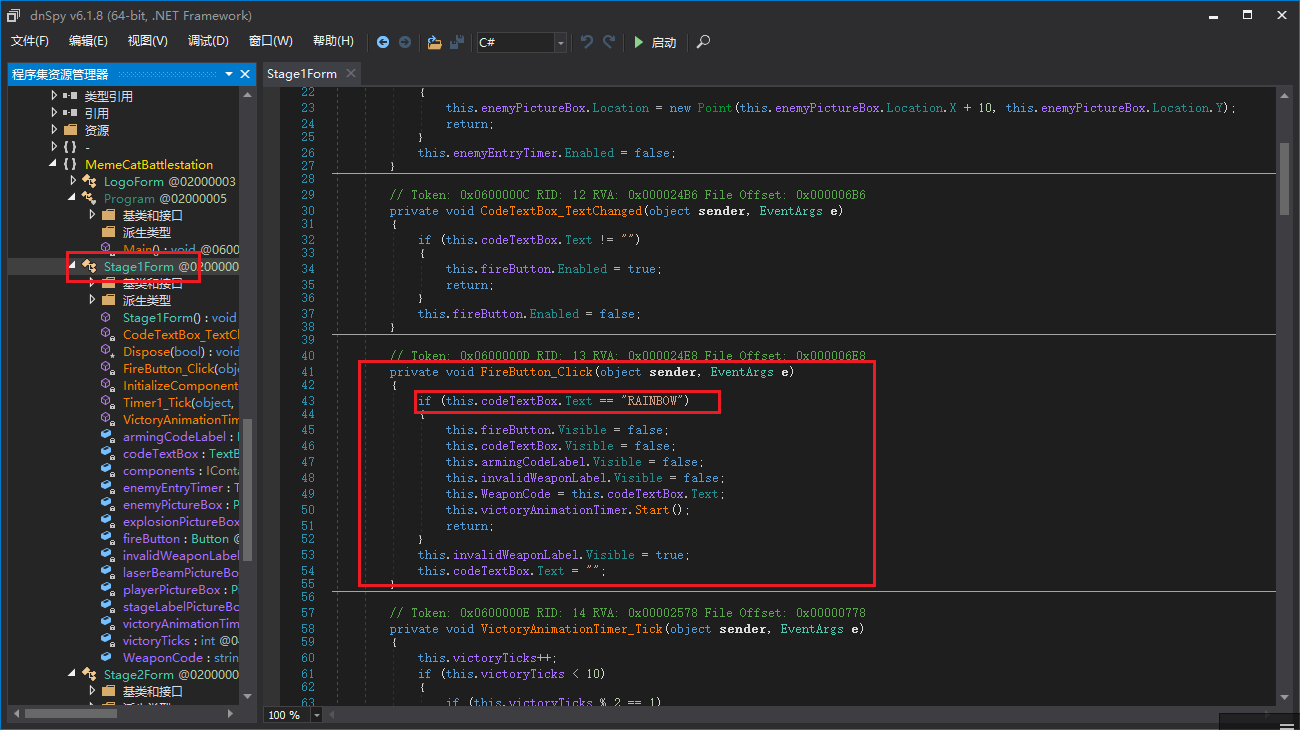The width and height of the screenshot is (1300, 730).
Task: Open the C# language dropdown
Action: pos(560,42)
